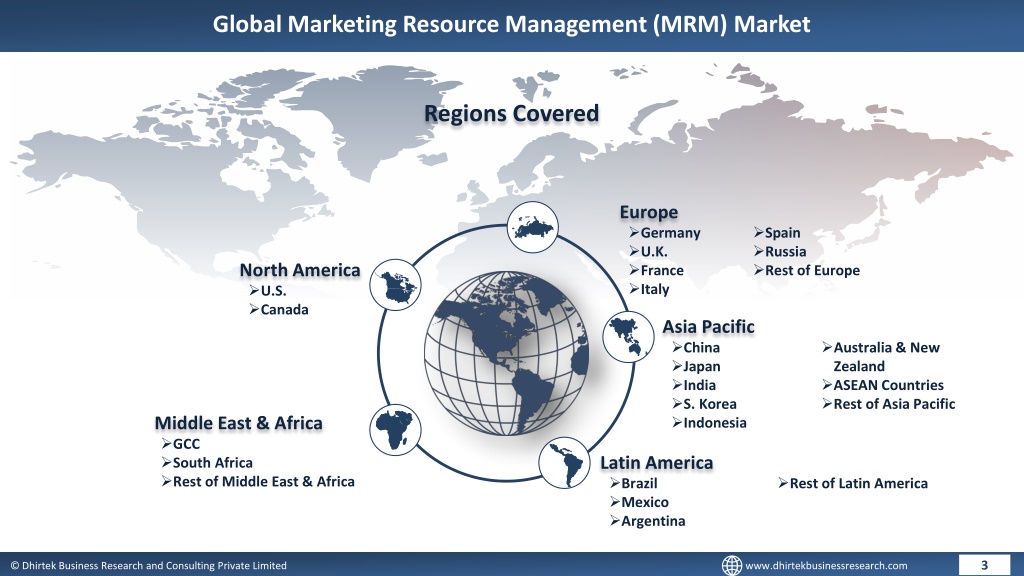The width and height of the screenshot is (1024, 576).
Task: Click the 'Italy' bullet item
Action: 649,289
